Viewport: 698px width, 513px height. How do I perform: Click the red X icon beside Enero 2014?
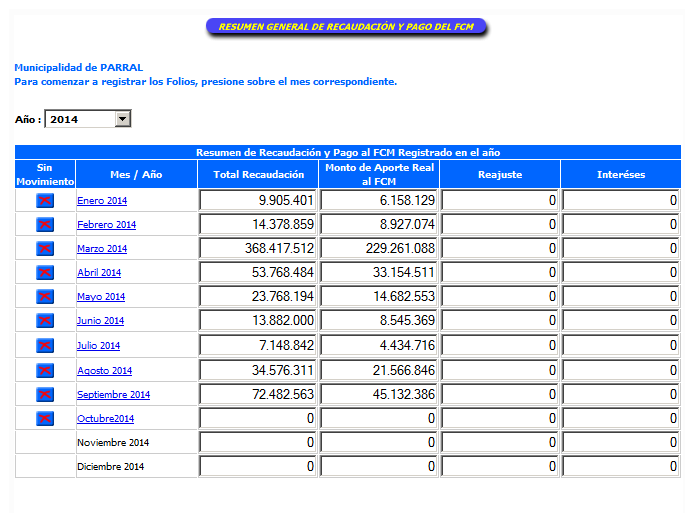point(45,200)
